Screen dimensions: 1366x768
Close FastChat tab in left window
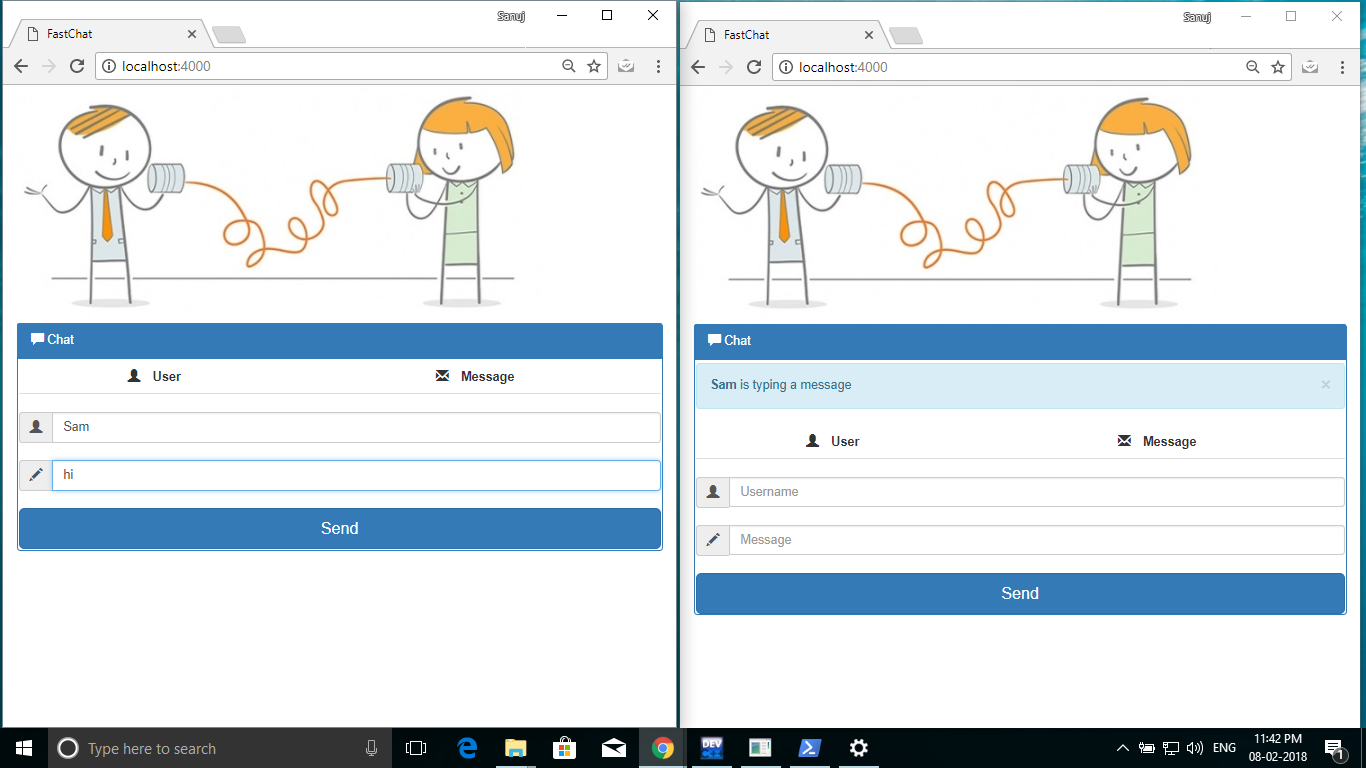click(x=191, y=33)
